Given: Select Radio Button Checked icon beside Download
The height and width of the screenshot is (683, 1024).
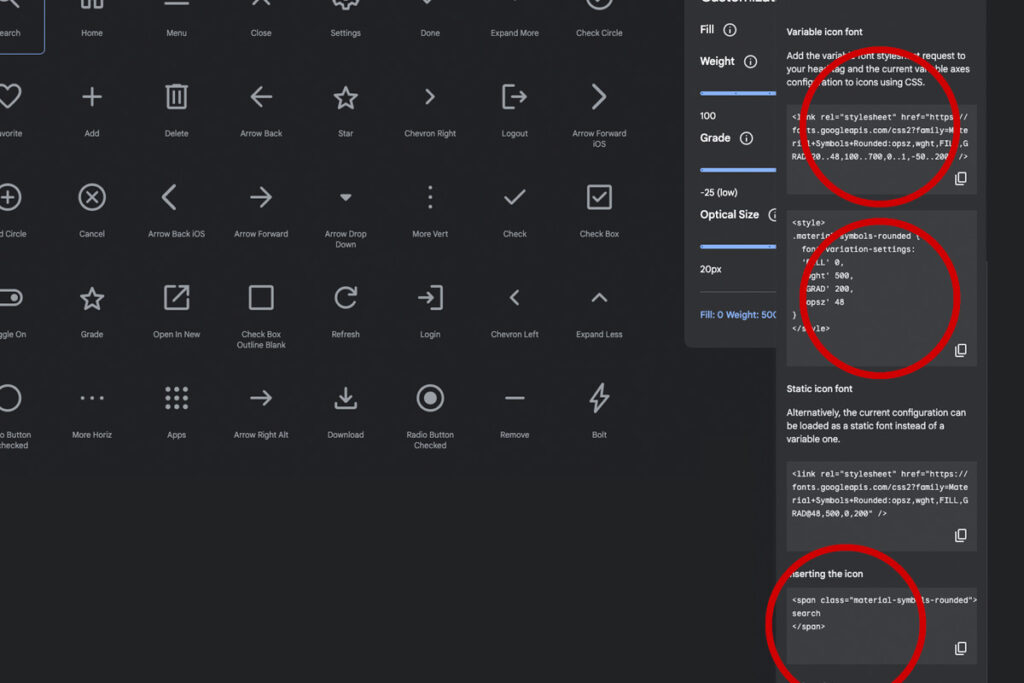Looking at the screenshot, I should pyautogui.click(x=430, y=398).
